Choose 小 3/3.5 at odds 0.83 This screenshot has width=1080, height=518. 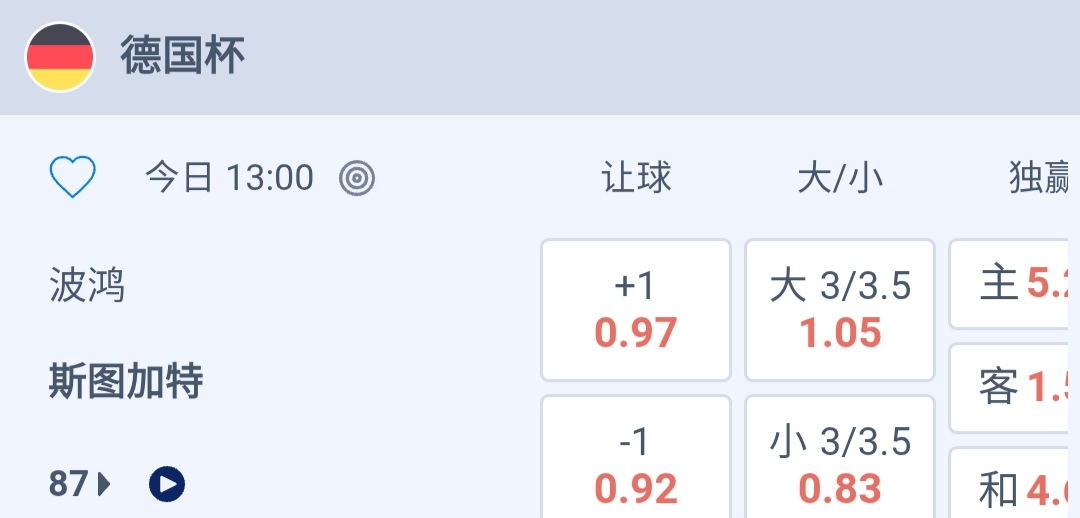click(840, 465)
